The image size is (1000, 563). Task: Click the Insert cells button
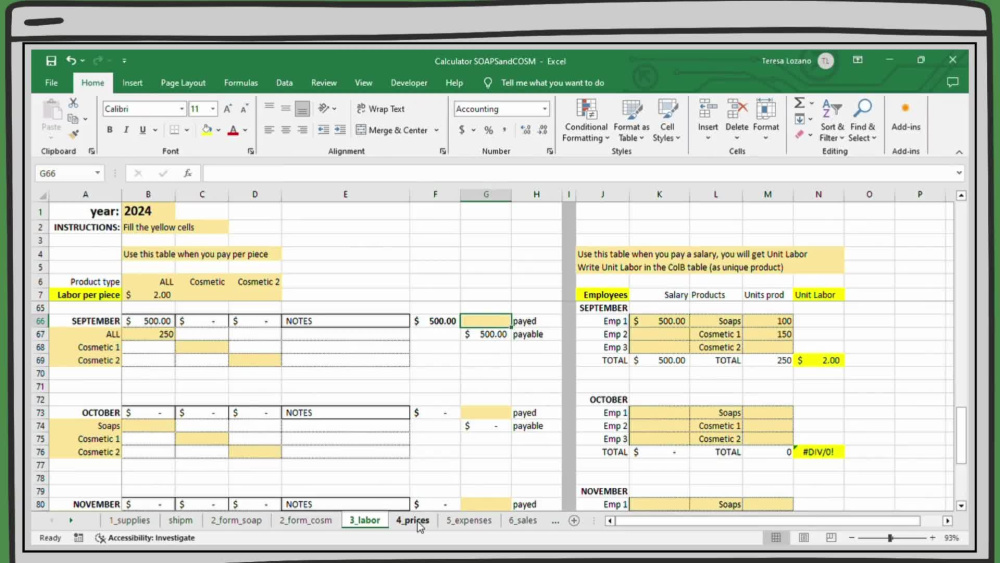[x=707, y=121]
